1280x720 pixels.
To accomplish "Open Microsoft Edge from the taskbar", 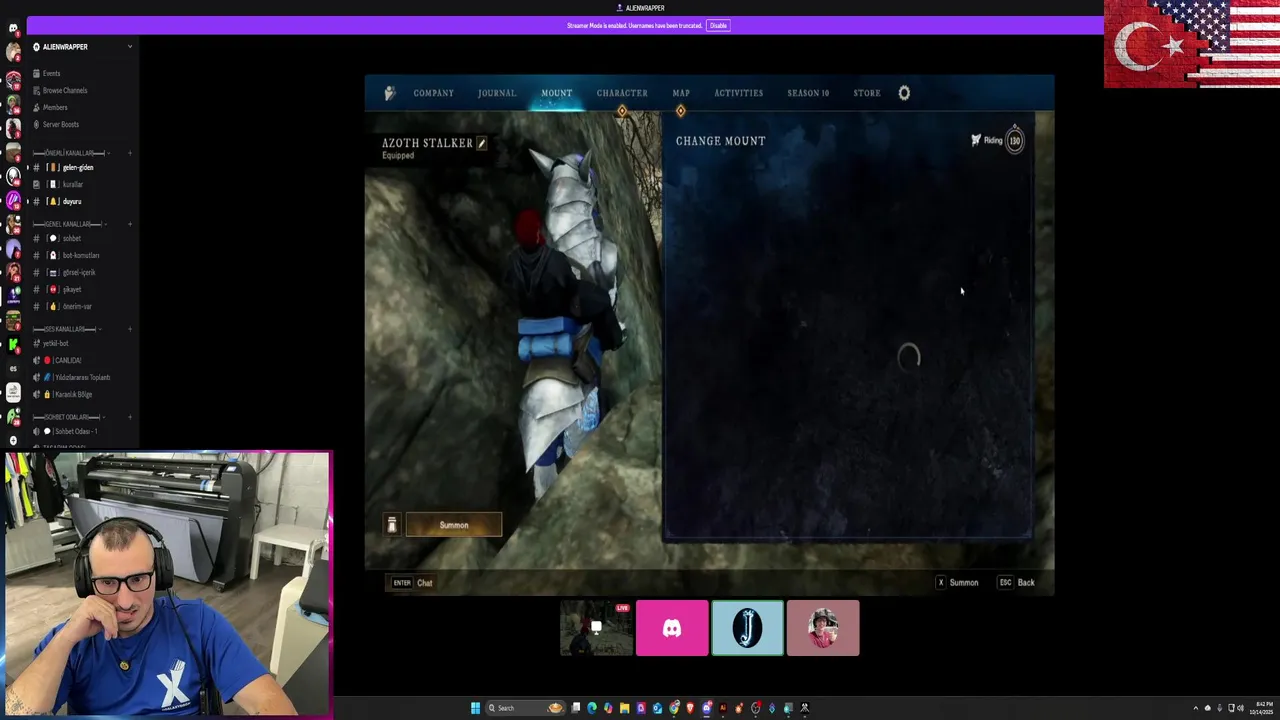I will coord(592,708).
